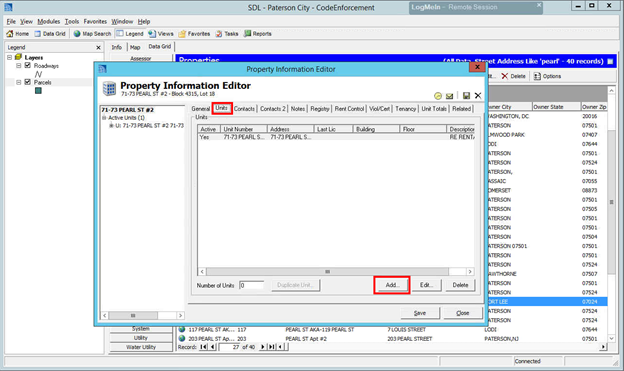Go to next record navigator button
Viewport: 624px width, 371px height.
262,347
